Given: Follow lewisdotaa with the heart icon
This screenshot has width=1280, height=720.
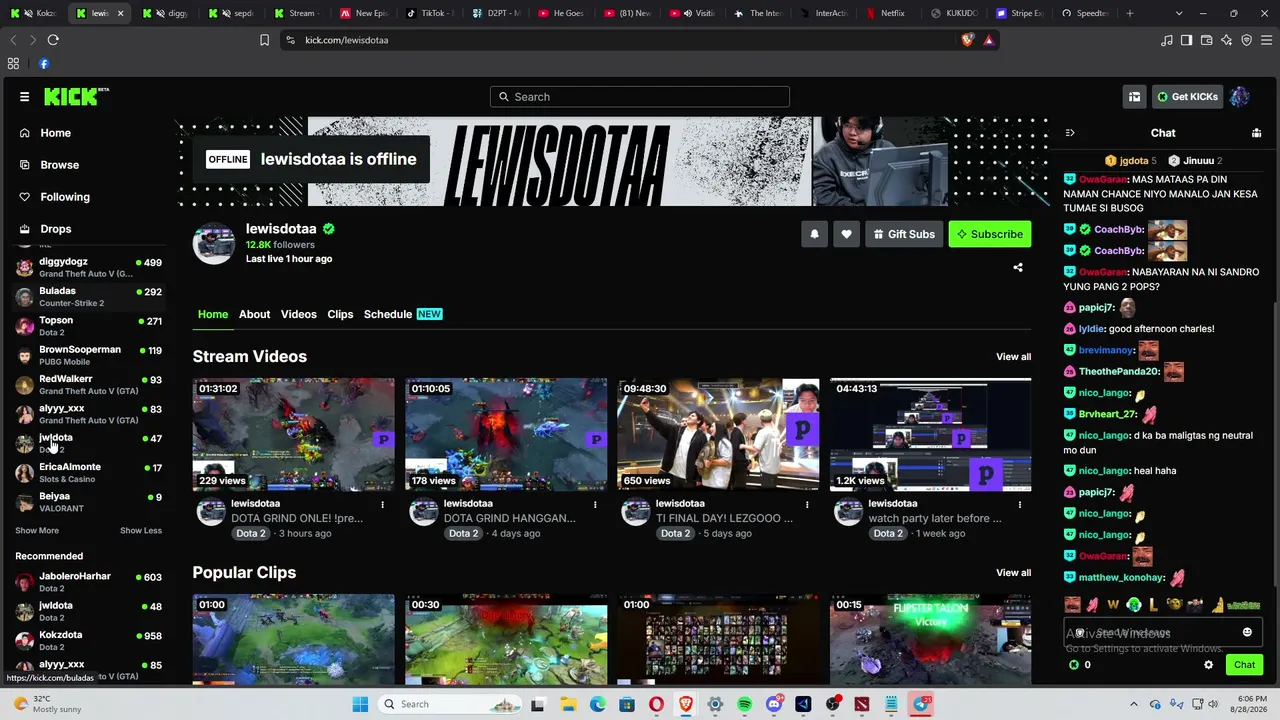Looking at the screenshot, I should 846,234.
